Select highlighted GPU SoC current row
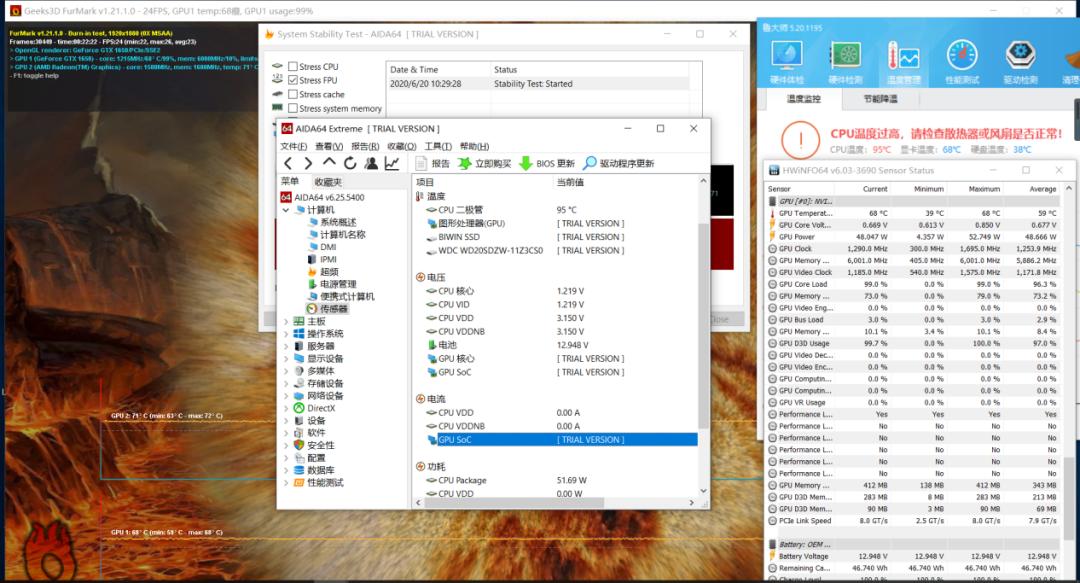 [x=555, y=440]
